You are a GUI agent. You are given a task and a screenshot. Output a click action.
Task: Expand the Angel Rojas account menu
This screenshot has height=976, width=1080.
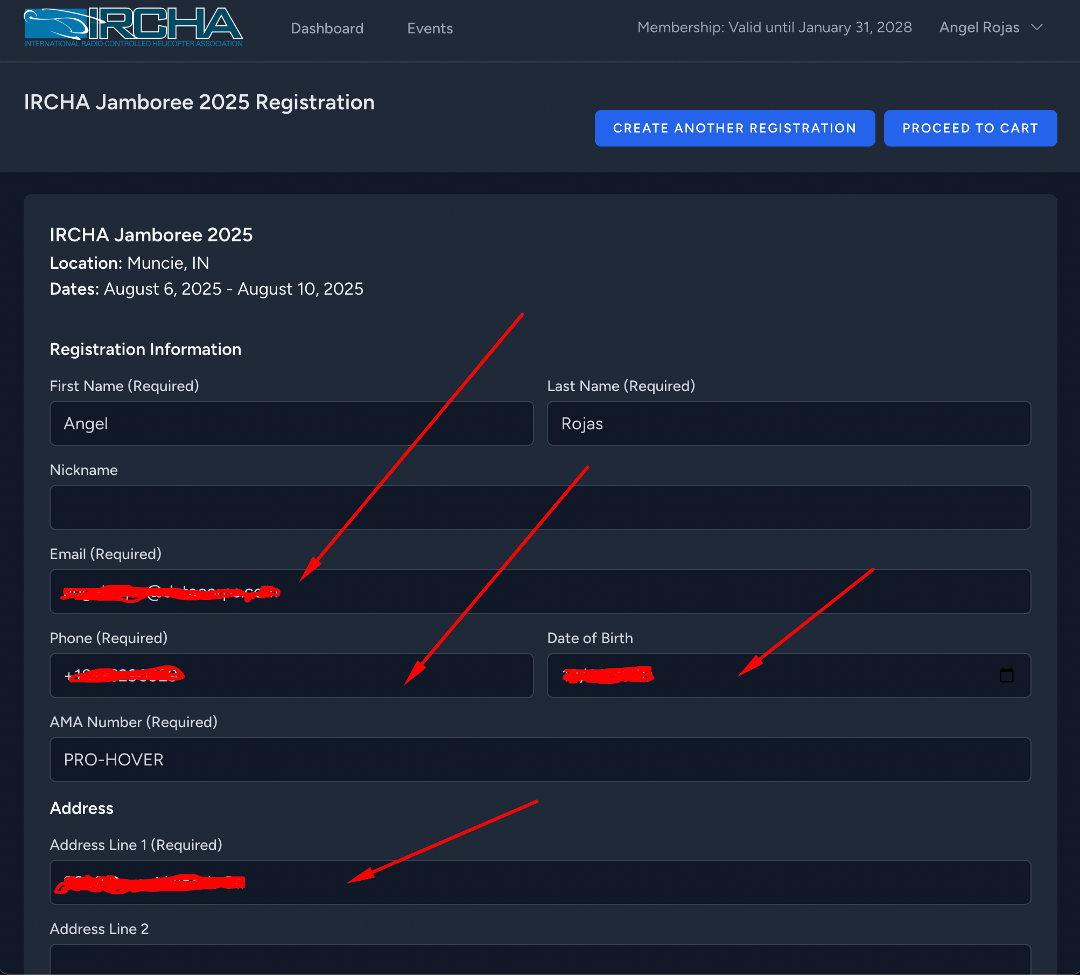[991, 28]
